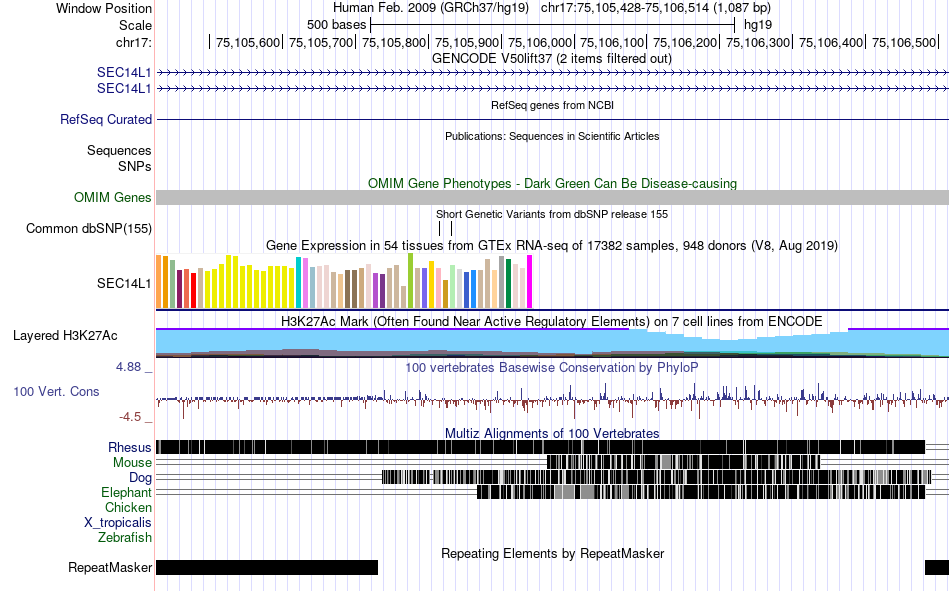Screen dimensions: 950x591
Task: Click the Rhesus alignment label
Action: click(130, 447)
